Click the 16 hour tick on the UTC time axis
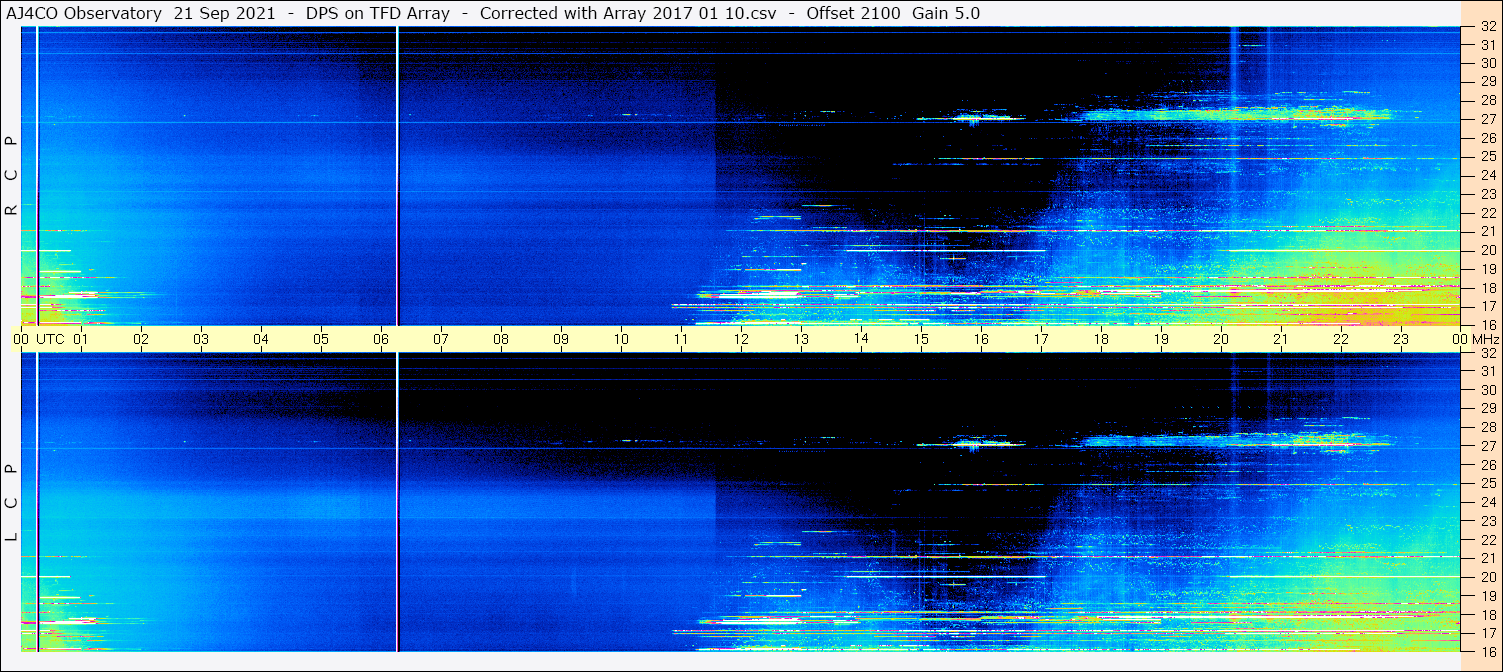This screenshot has height=672, width=1503. click(981, 338)
